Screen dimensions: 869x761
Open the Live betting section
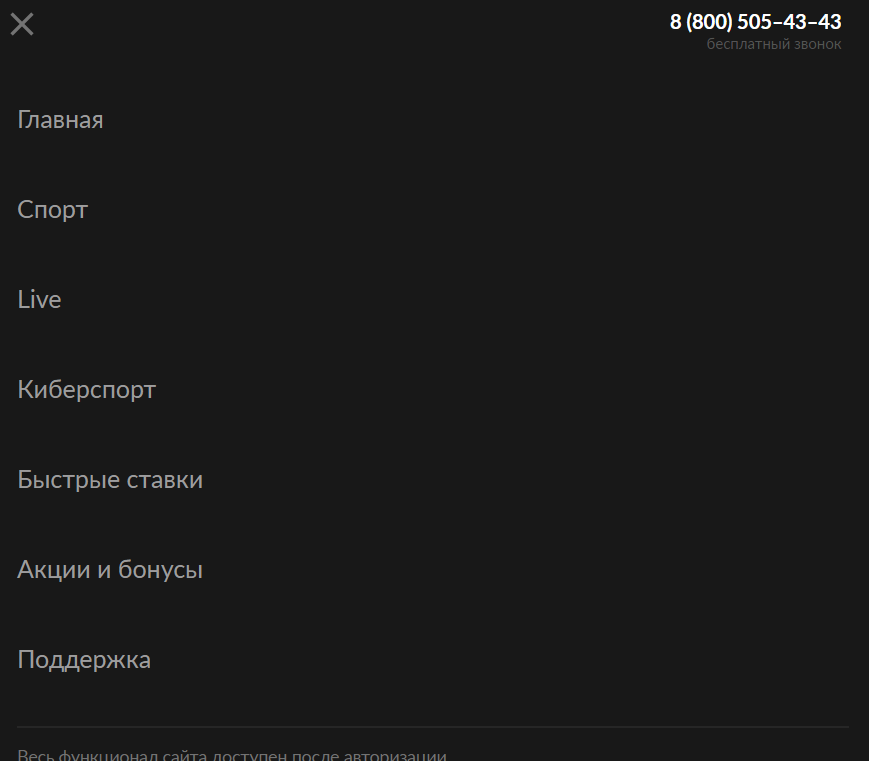[x=39, y=299]
